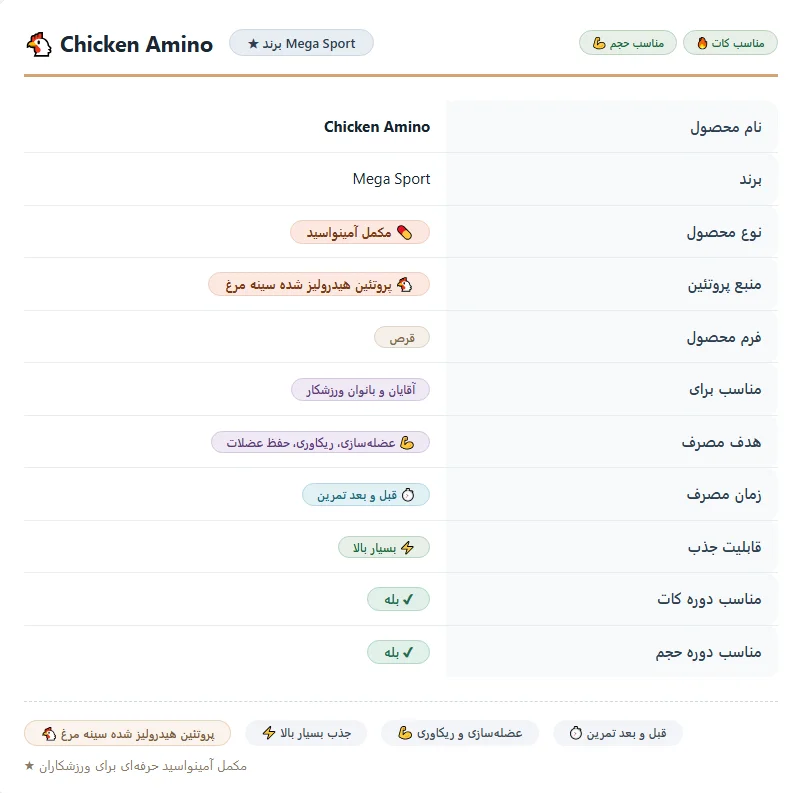Click the lightning bolt icon in the بسیار بالا badge

pyautogui.click(x=408, y=548)
